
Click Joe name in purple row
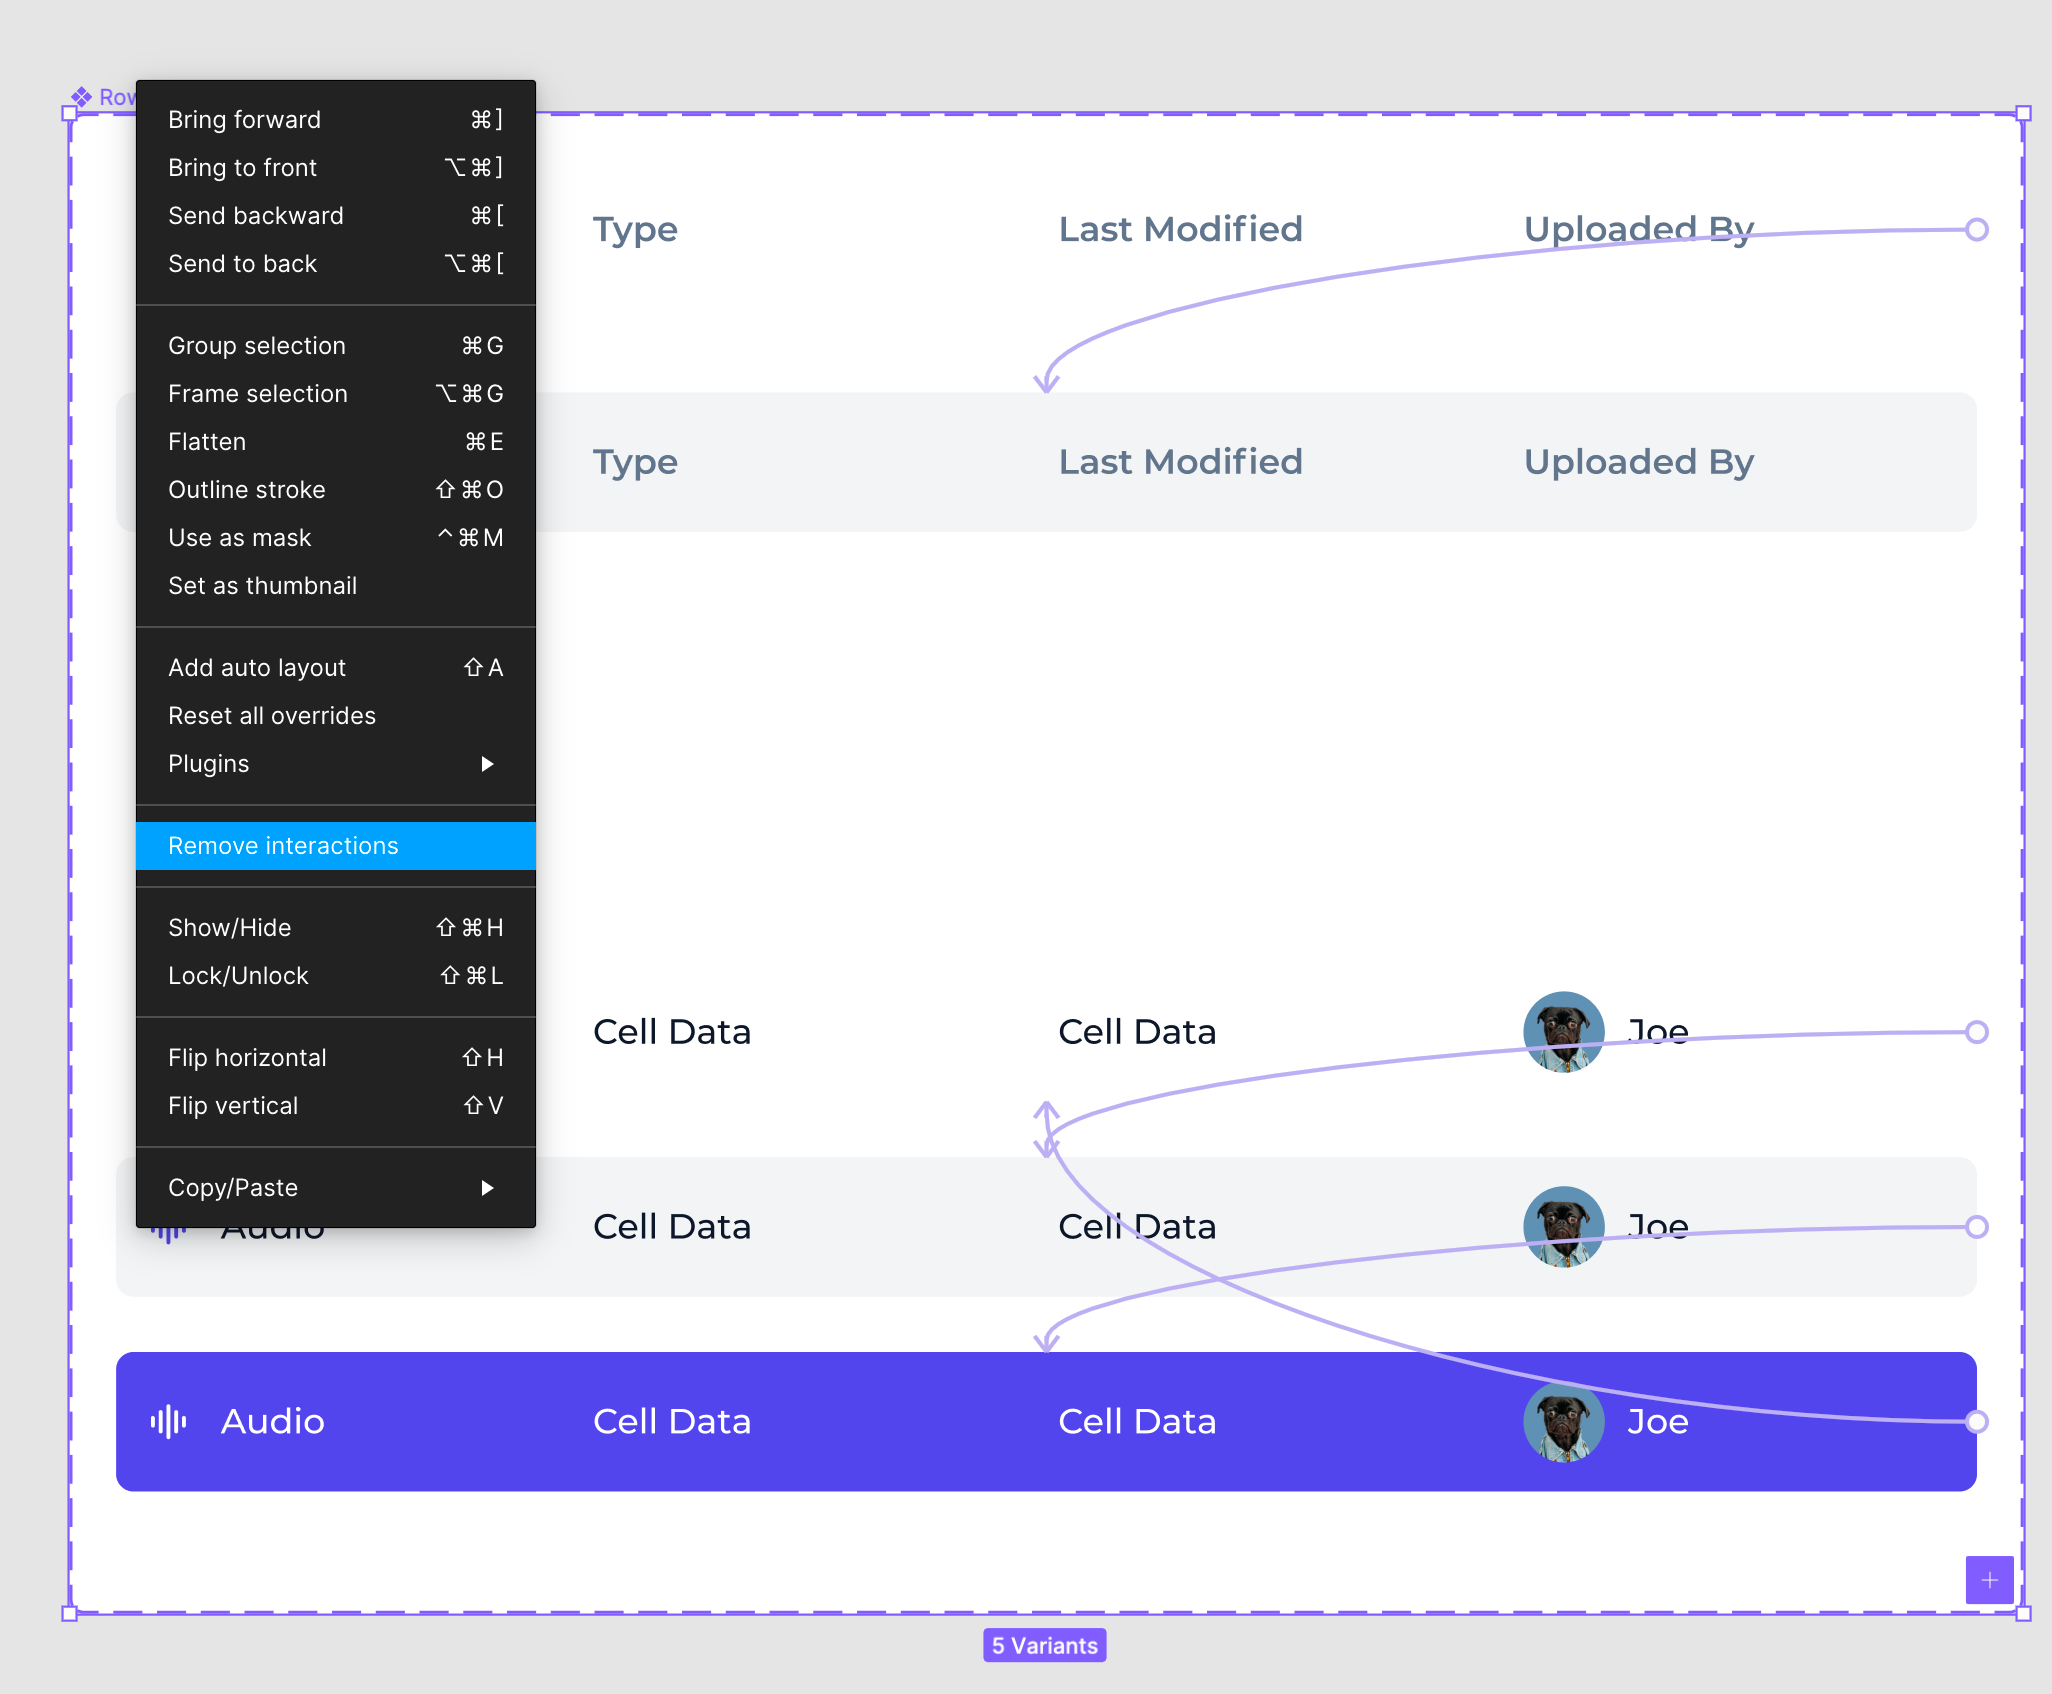point(1657,1421)
